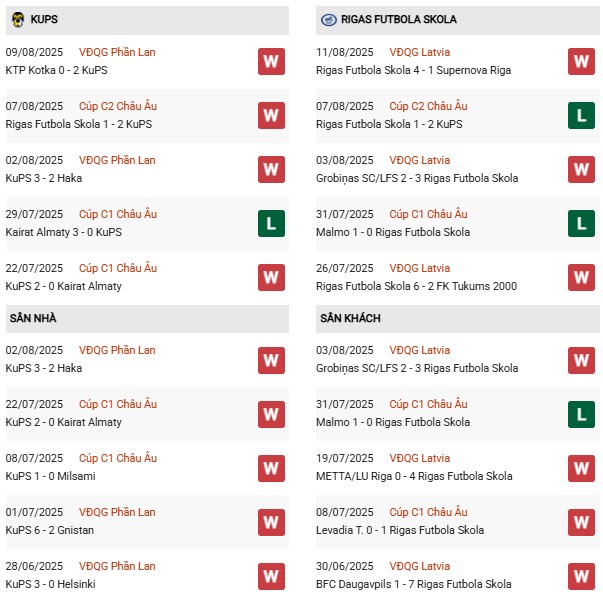
Task: Click W badge for BFC Daugavpils match
Action: click(581, 576)
